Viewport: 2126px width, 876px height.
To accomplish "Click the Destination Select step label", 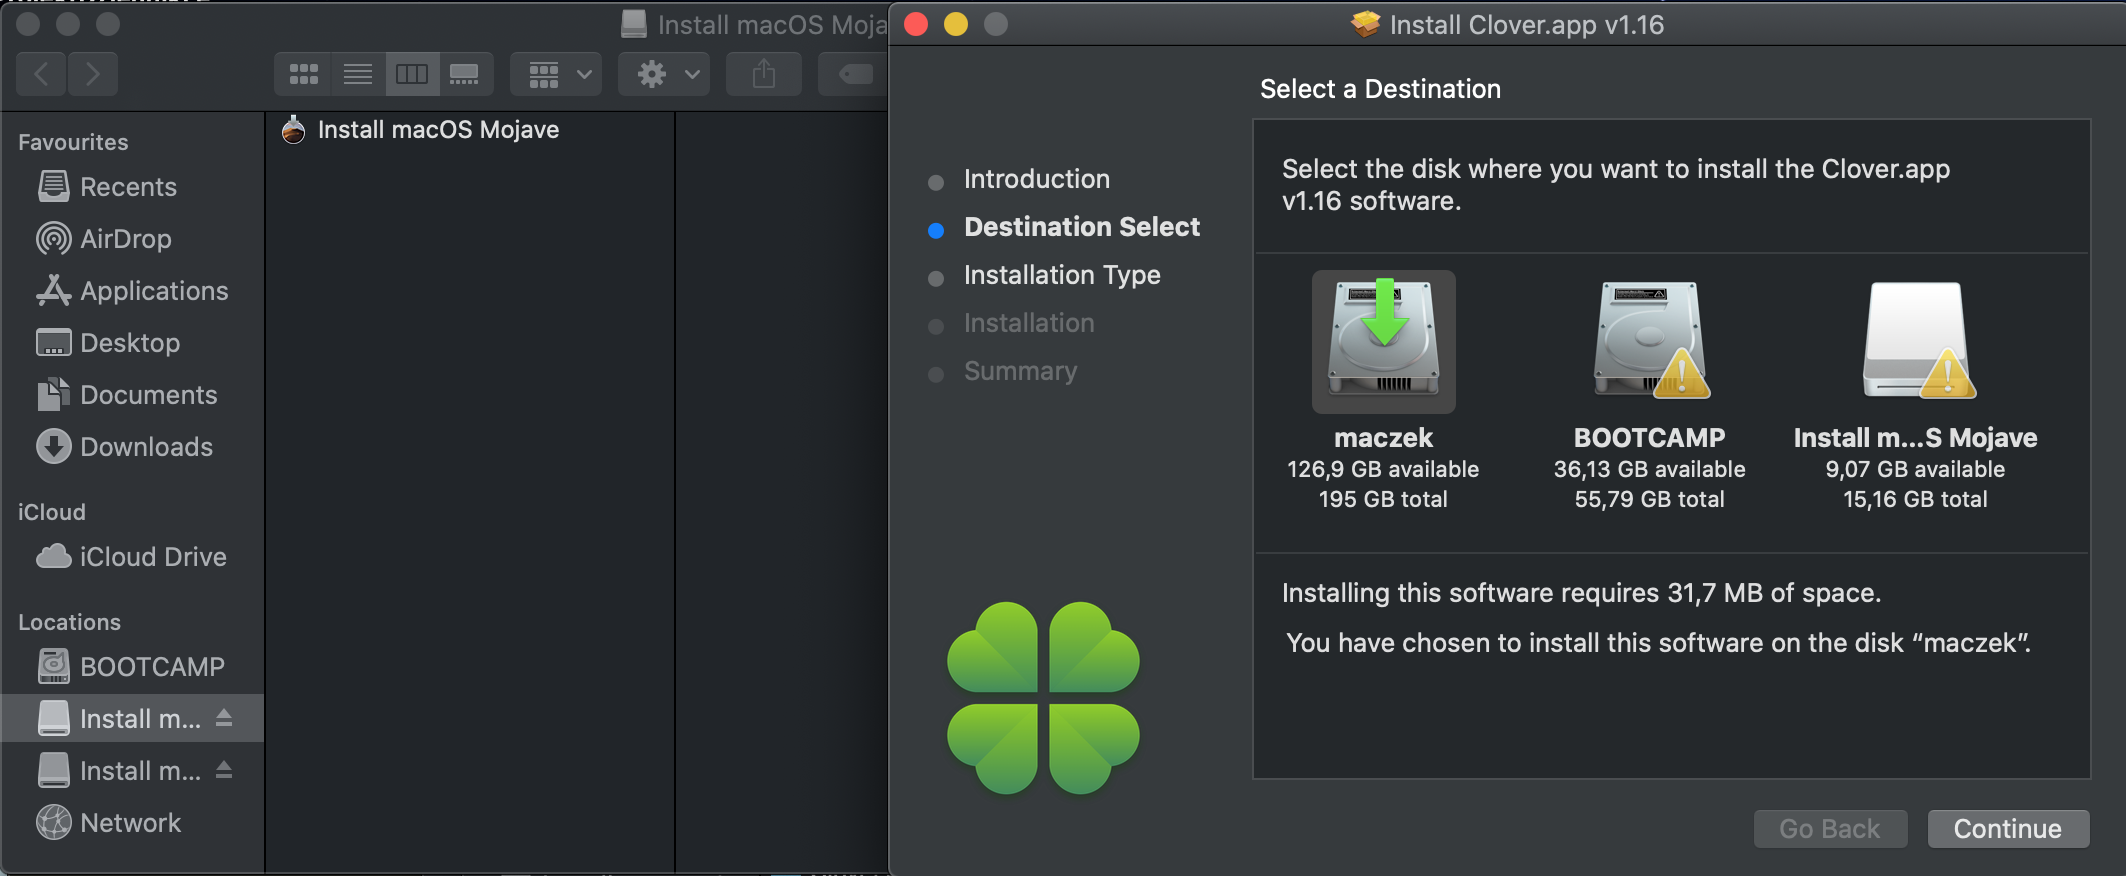I will click(x=1082, y=227).
